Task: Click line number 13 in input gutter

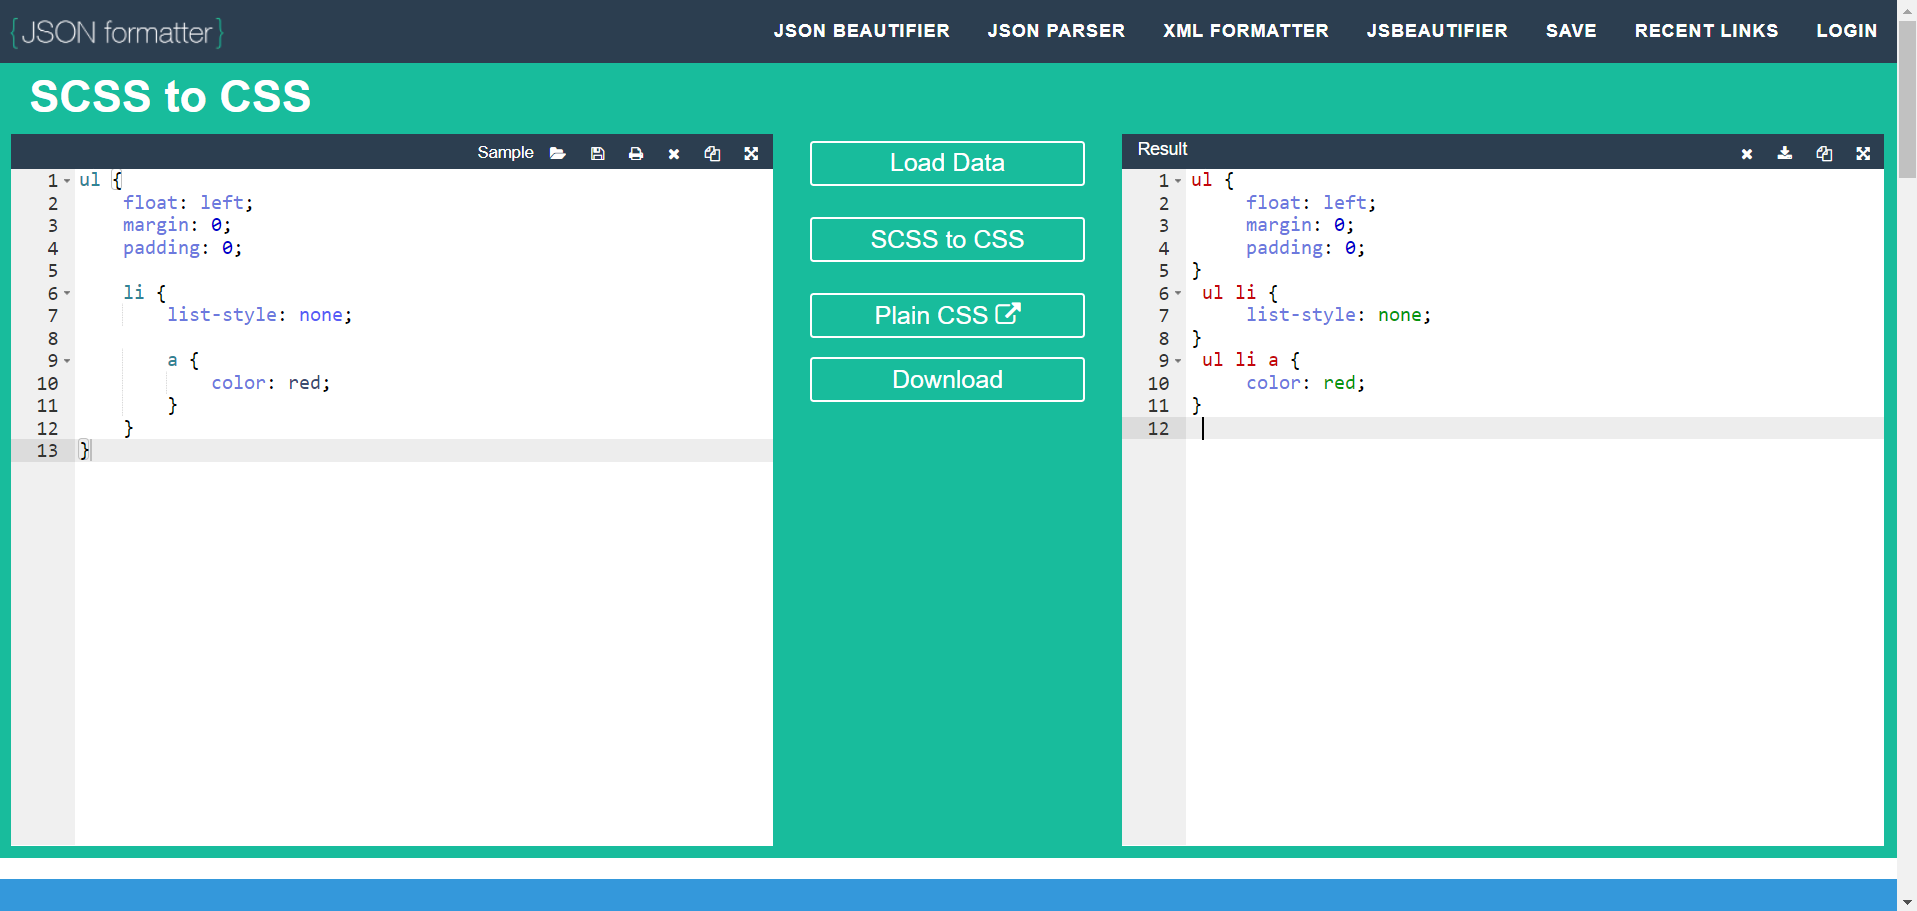Action: tap(47, 451)
